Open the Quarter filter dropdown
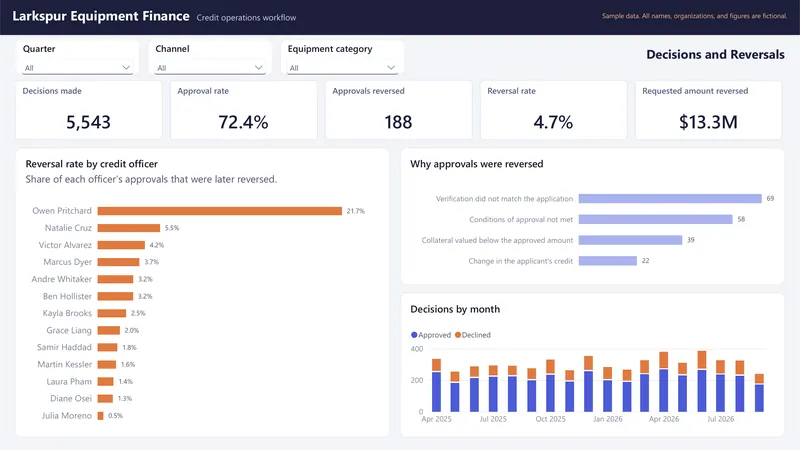 coord(77,68)
